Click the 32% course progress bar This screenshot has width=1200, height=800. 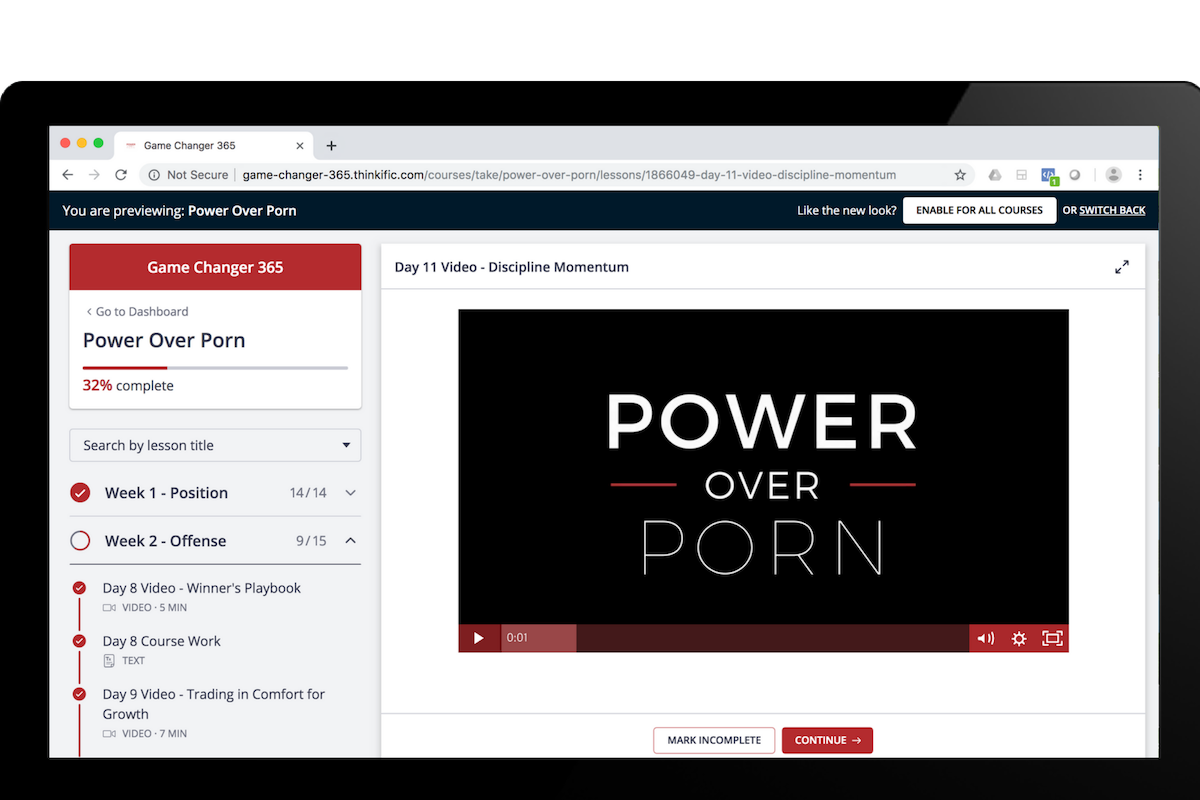click(215, 368)
